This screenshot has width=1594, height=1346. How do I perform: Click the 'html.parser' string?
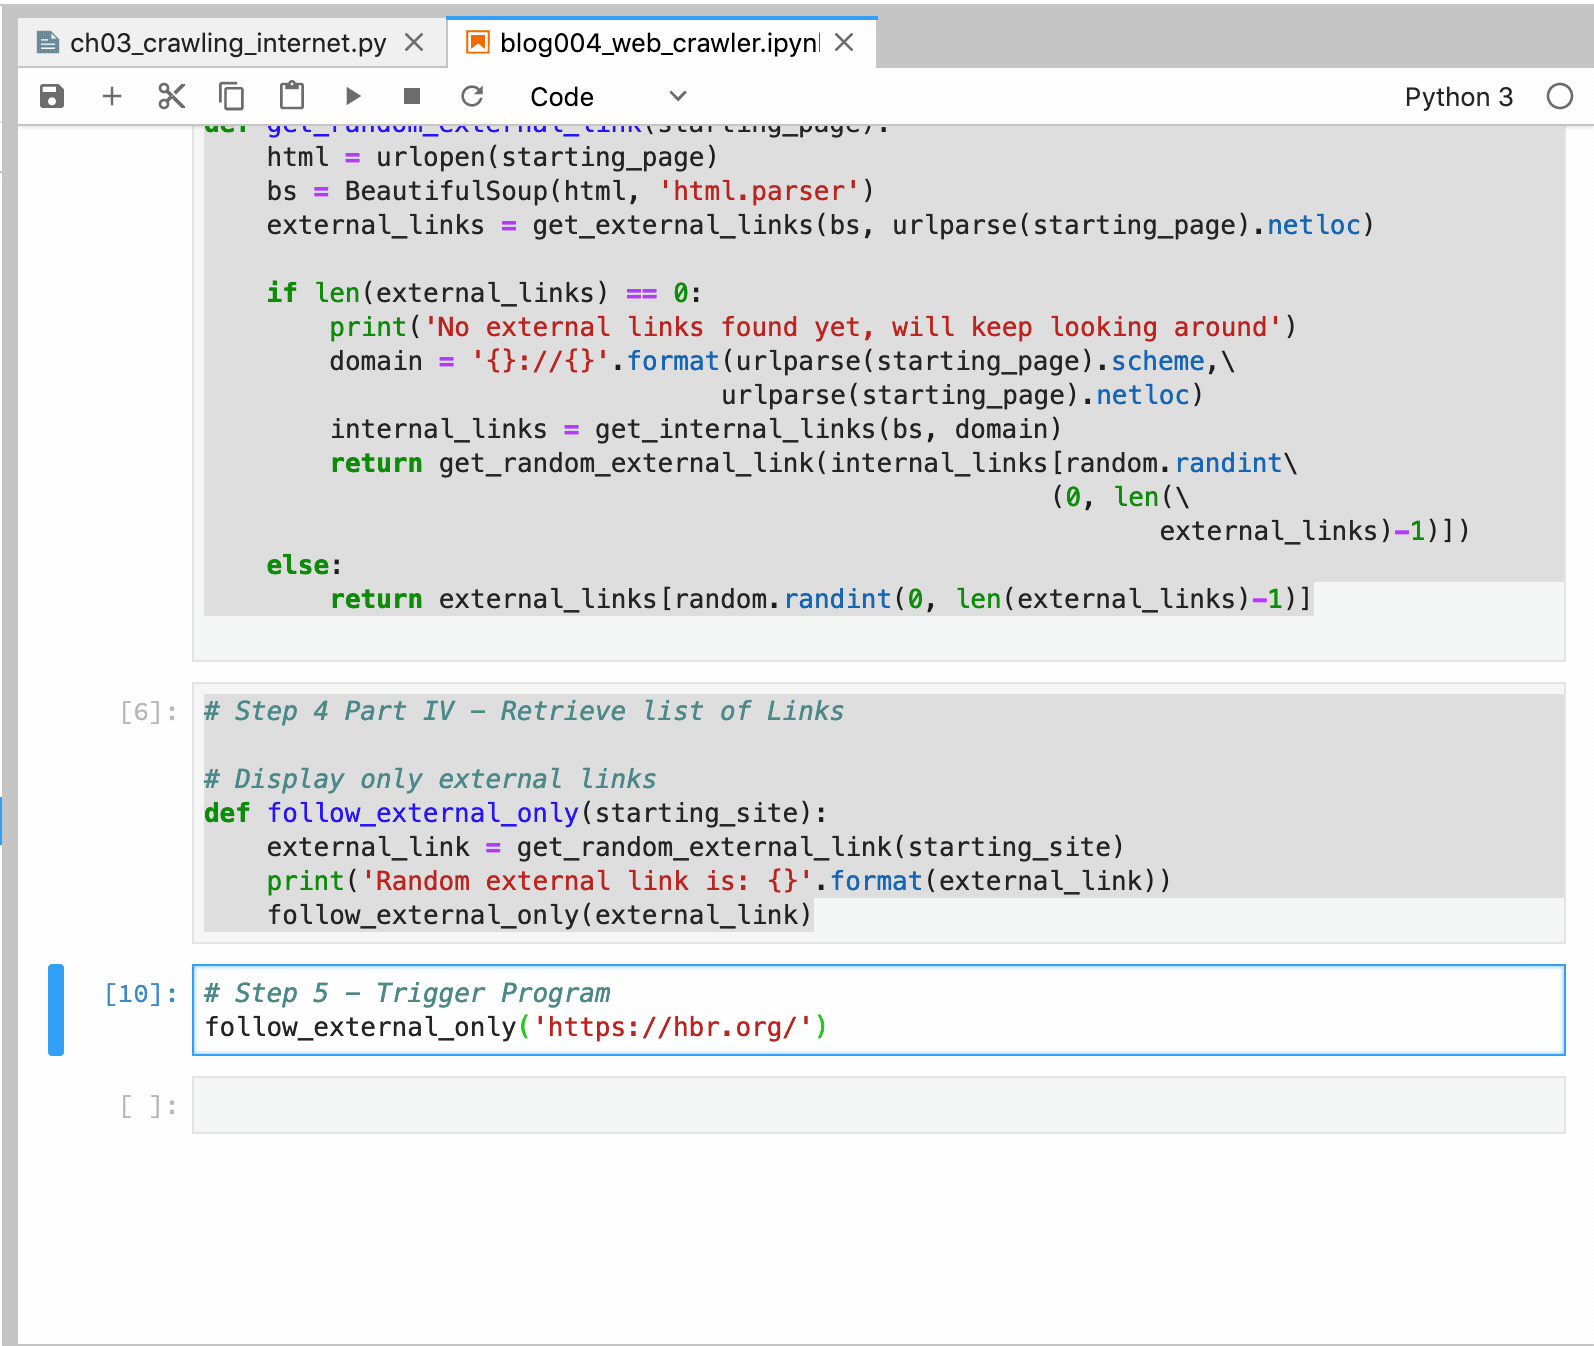pos(758,191)
